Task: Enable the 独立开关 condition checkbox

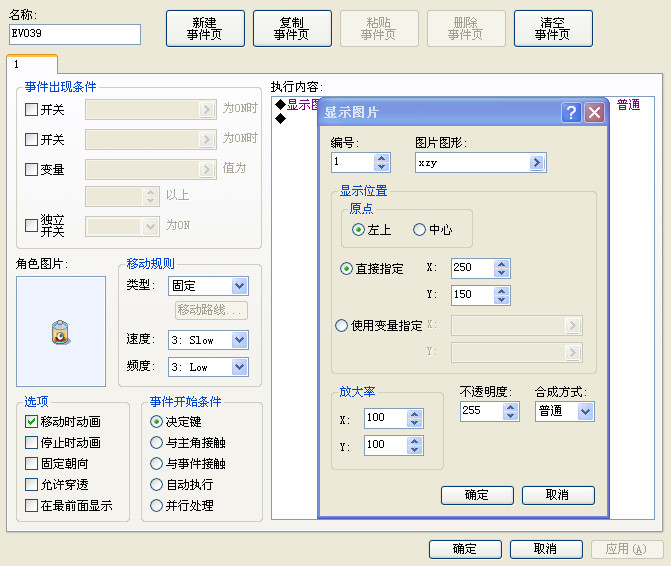Action: (x=31, y=225)
